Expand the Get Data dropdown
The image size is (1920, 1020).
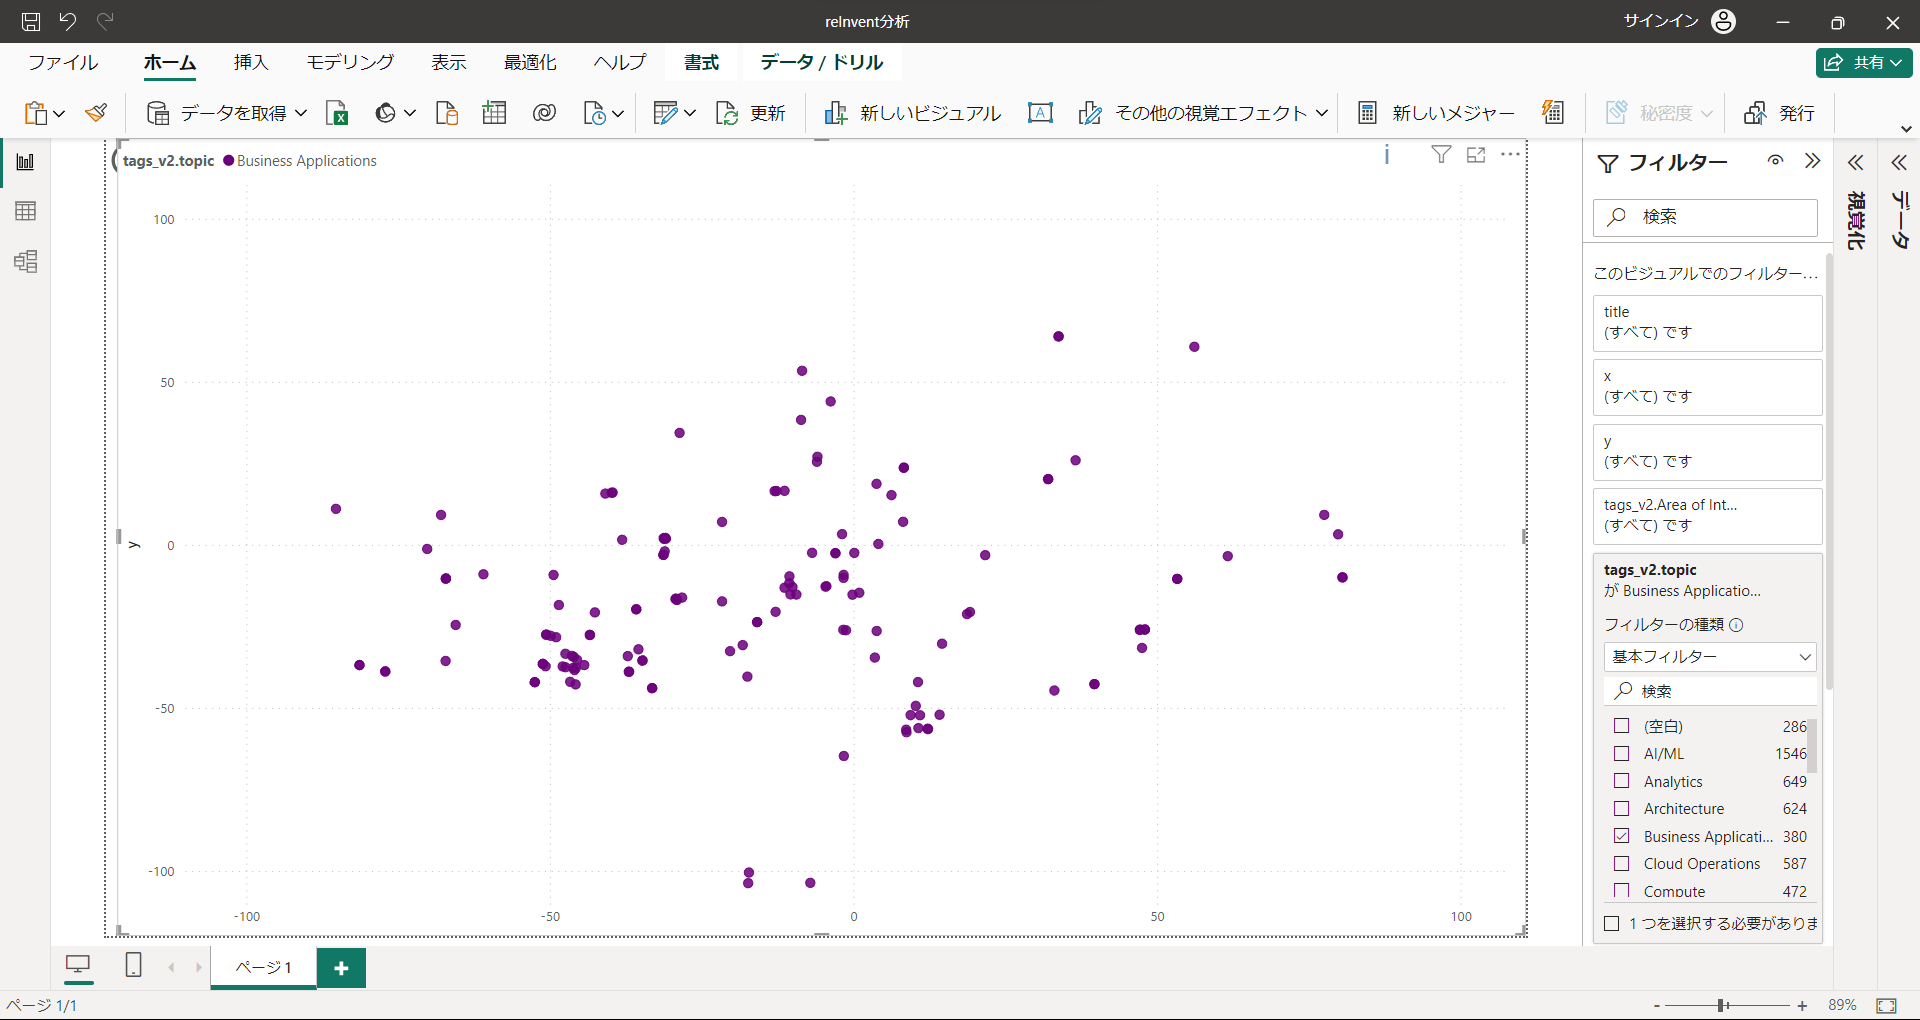tap(300, 113)
